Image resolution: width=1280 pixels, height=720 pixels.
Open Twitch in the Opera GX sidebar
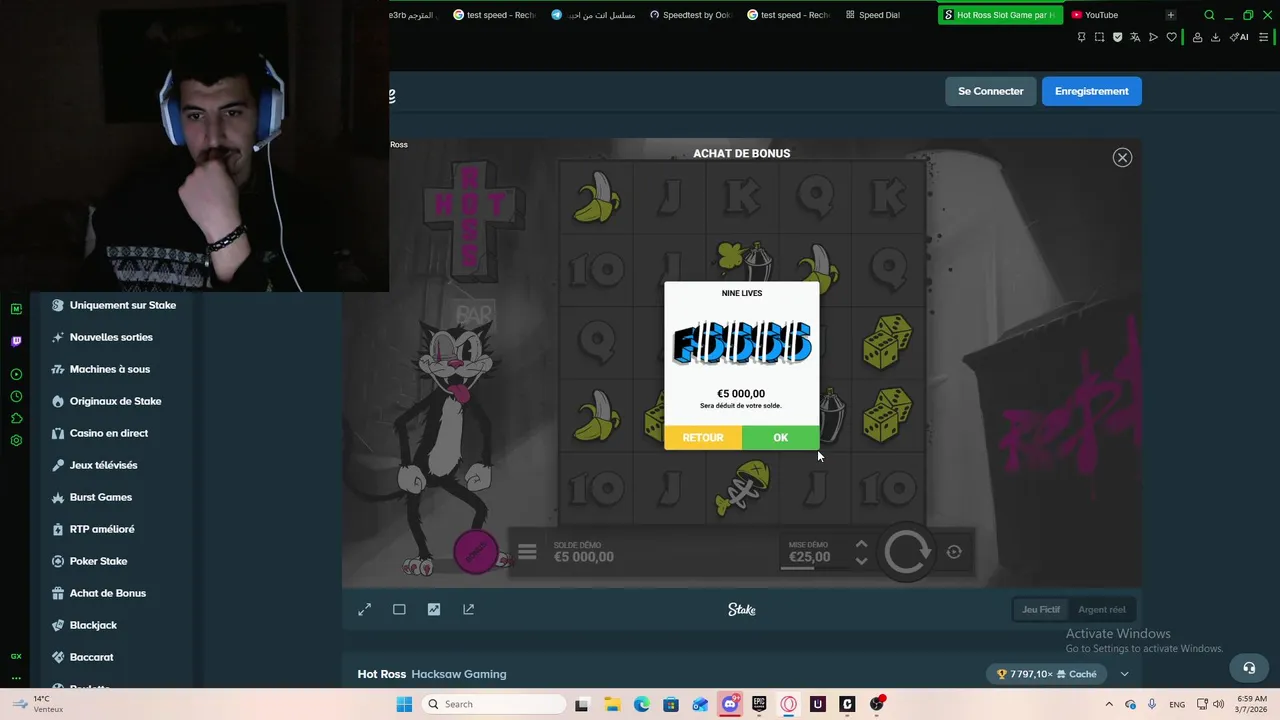16,341
